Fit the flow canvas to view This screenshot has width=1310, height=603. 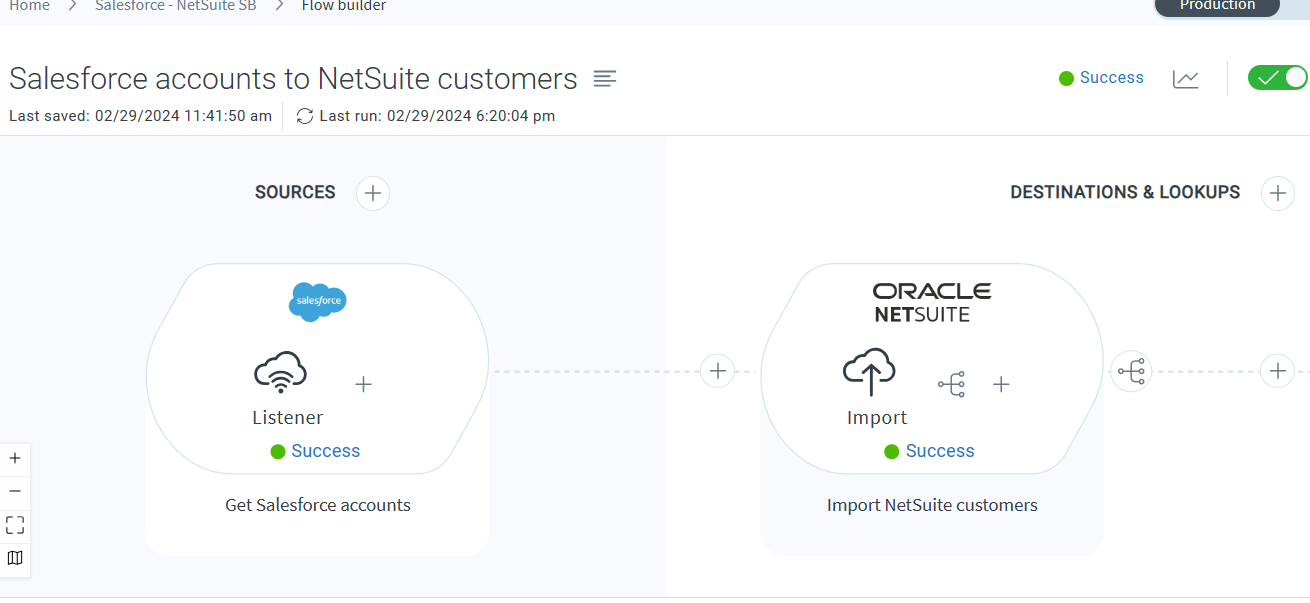pyautogui.click(x=15, y=525)
